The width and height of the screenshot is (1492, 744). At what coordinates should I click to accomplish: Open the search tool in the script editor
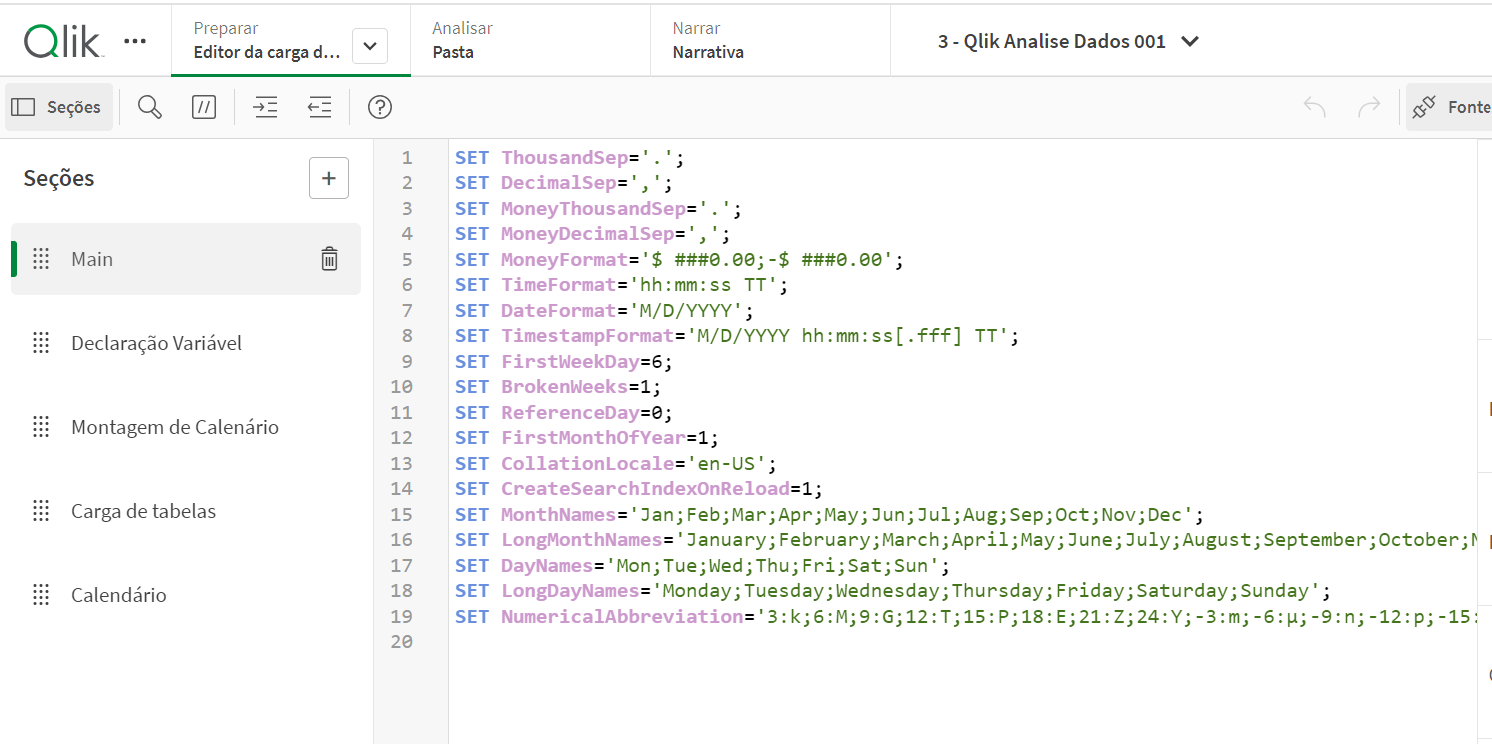tap(150, 108)
